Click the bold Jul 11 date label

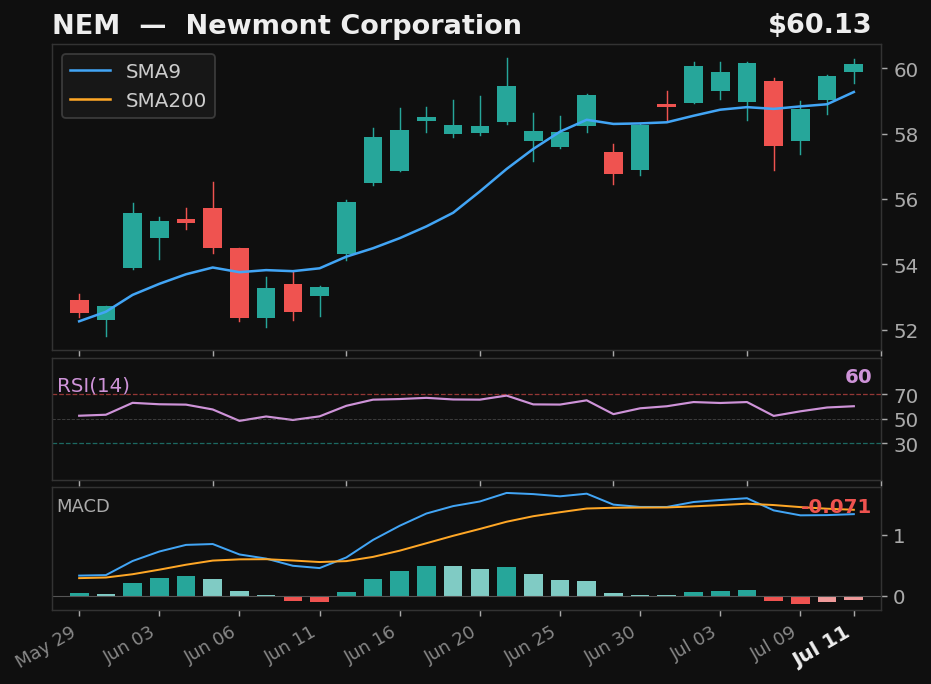point(821,647)
